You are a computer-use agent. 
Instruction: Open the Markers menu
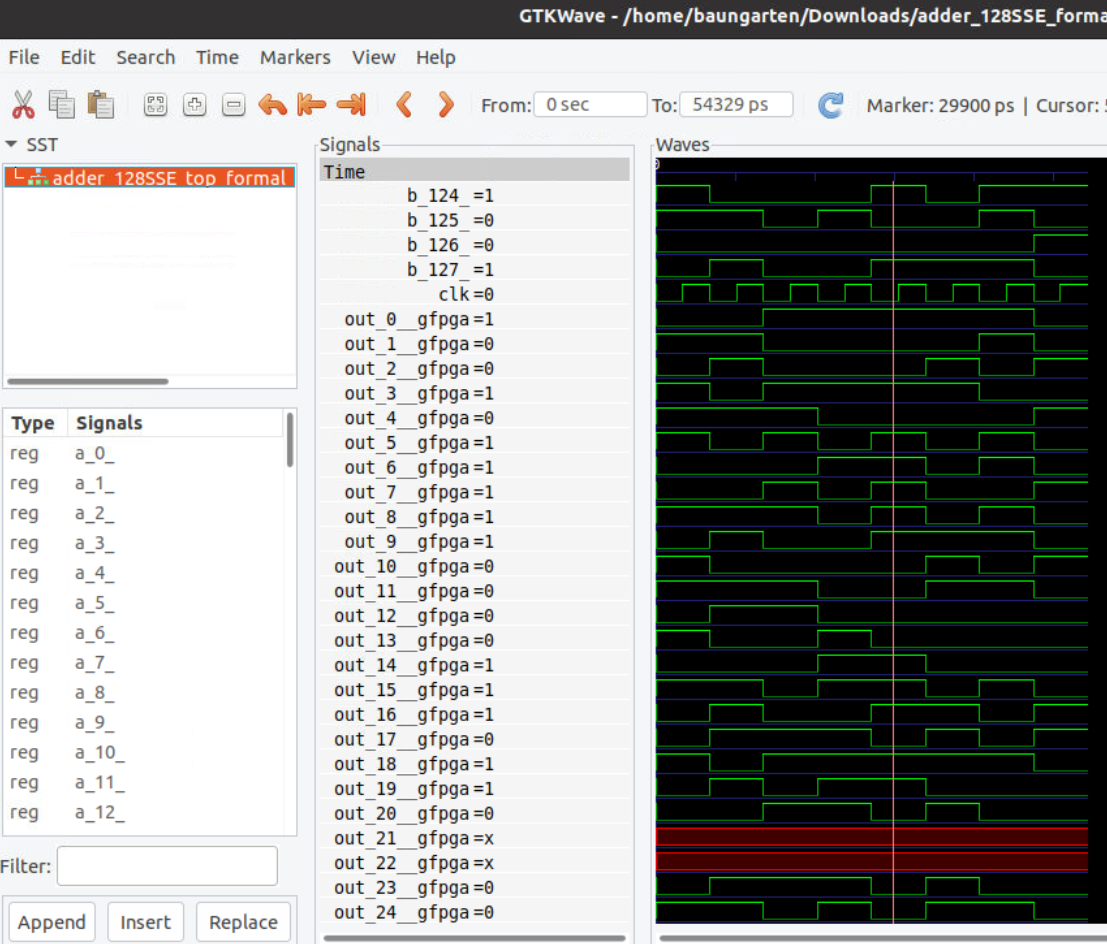tap(295, 57)
